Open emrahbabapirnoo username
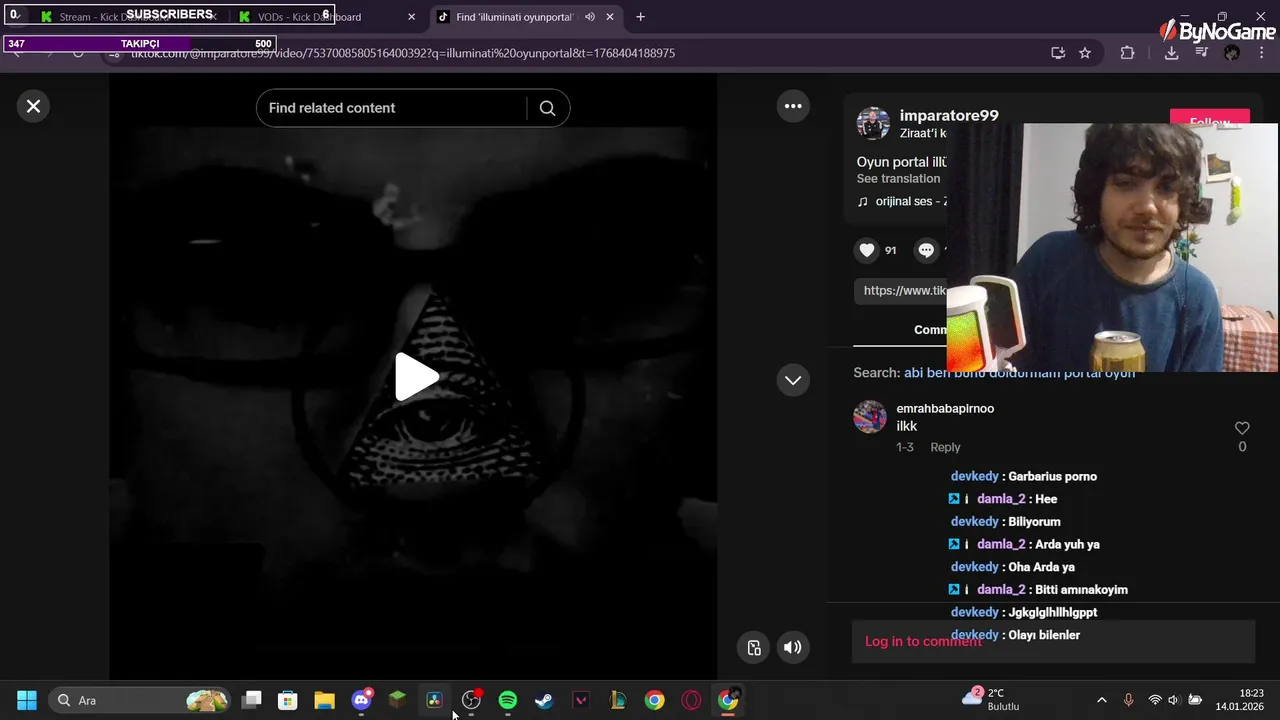This screenshot has height=720, width=1280. tap(945, 408)
